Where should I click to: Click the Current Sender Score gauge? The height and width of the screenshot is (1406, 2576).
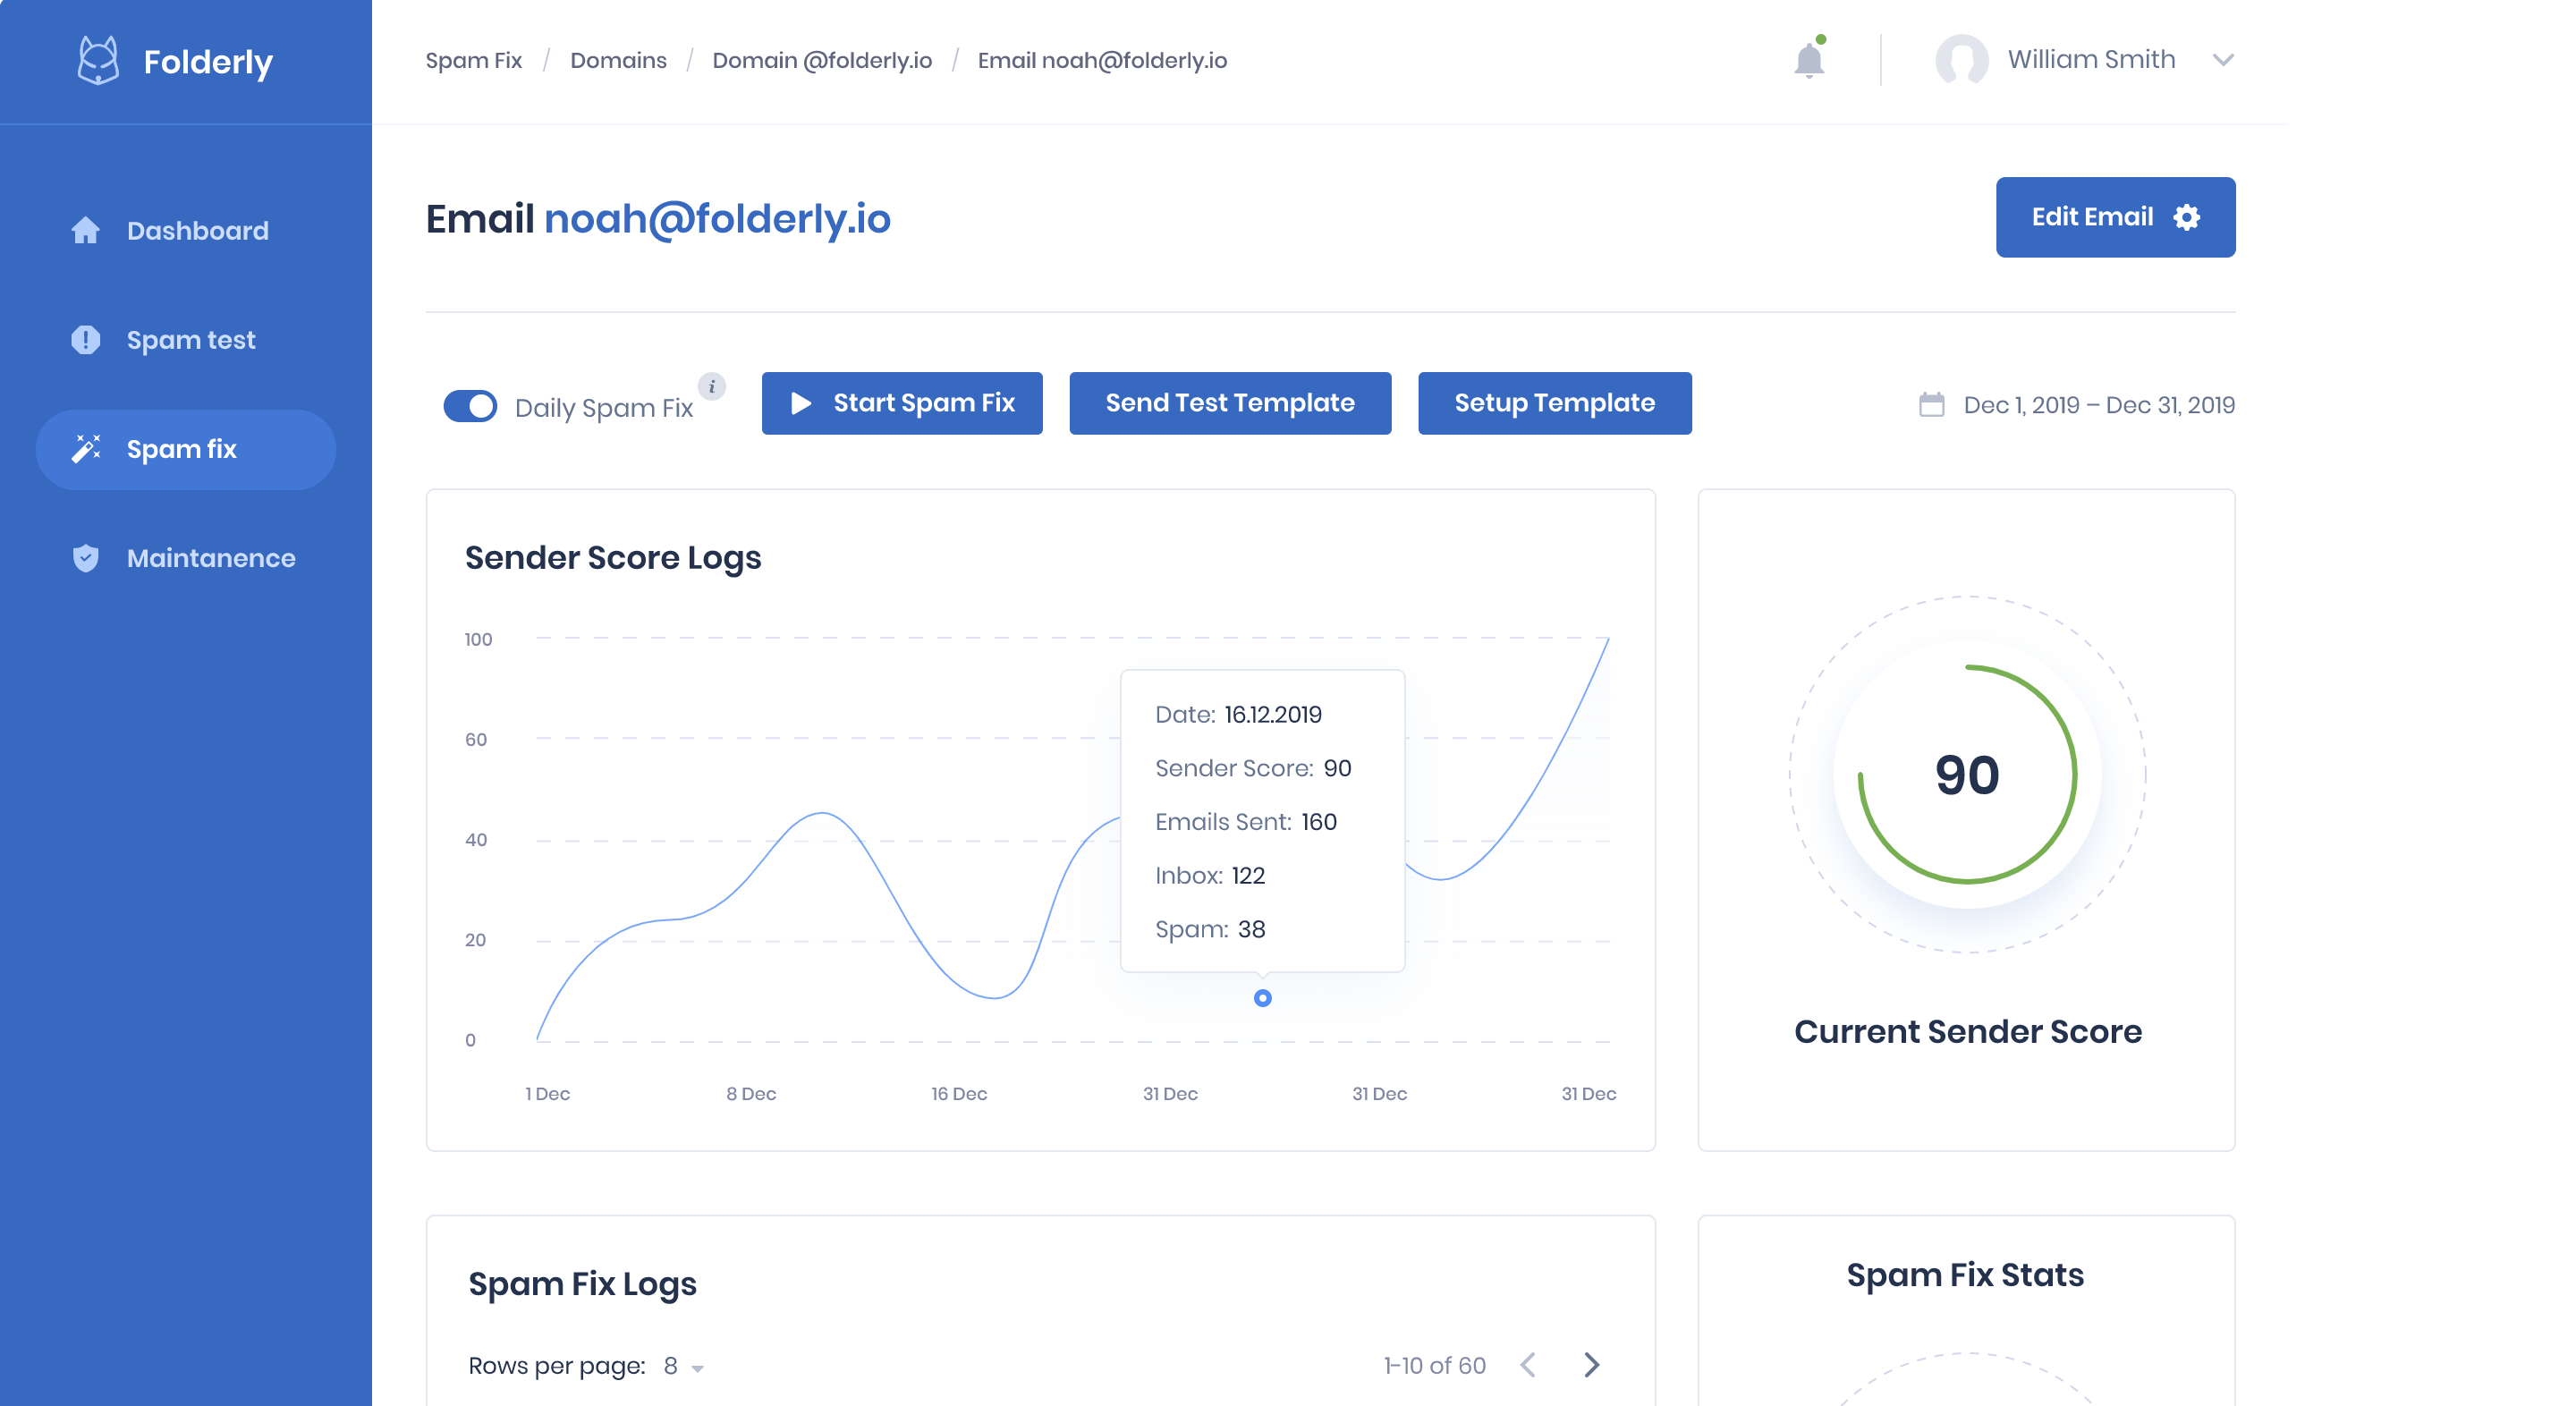point(1966,775)
